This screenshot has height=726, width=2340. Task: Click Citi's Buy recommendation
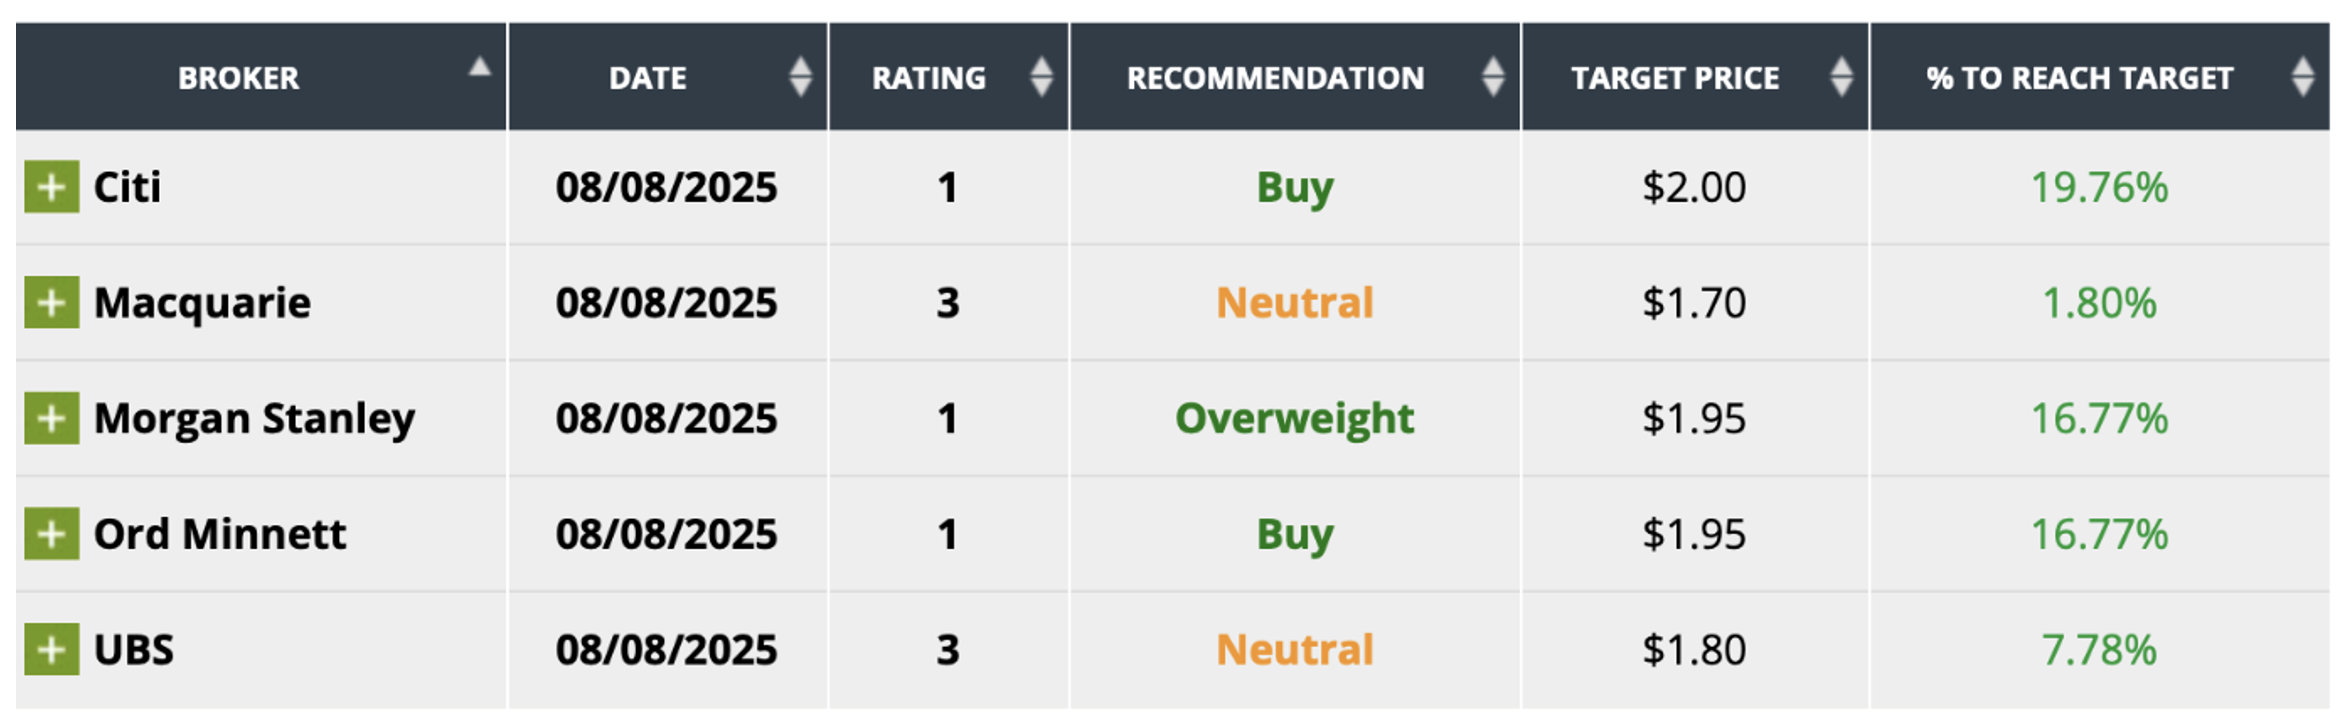click(1294, 187)
